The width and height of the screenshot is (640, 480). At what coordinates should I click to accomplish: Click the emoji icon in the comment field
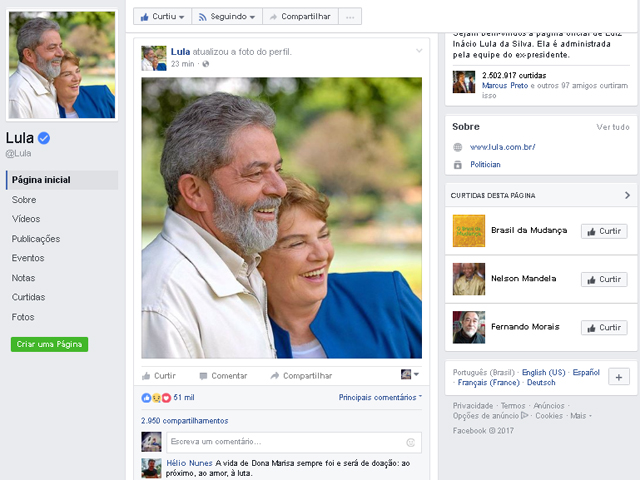410,442
